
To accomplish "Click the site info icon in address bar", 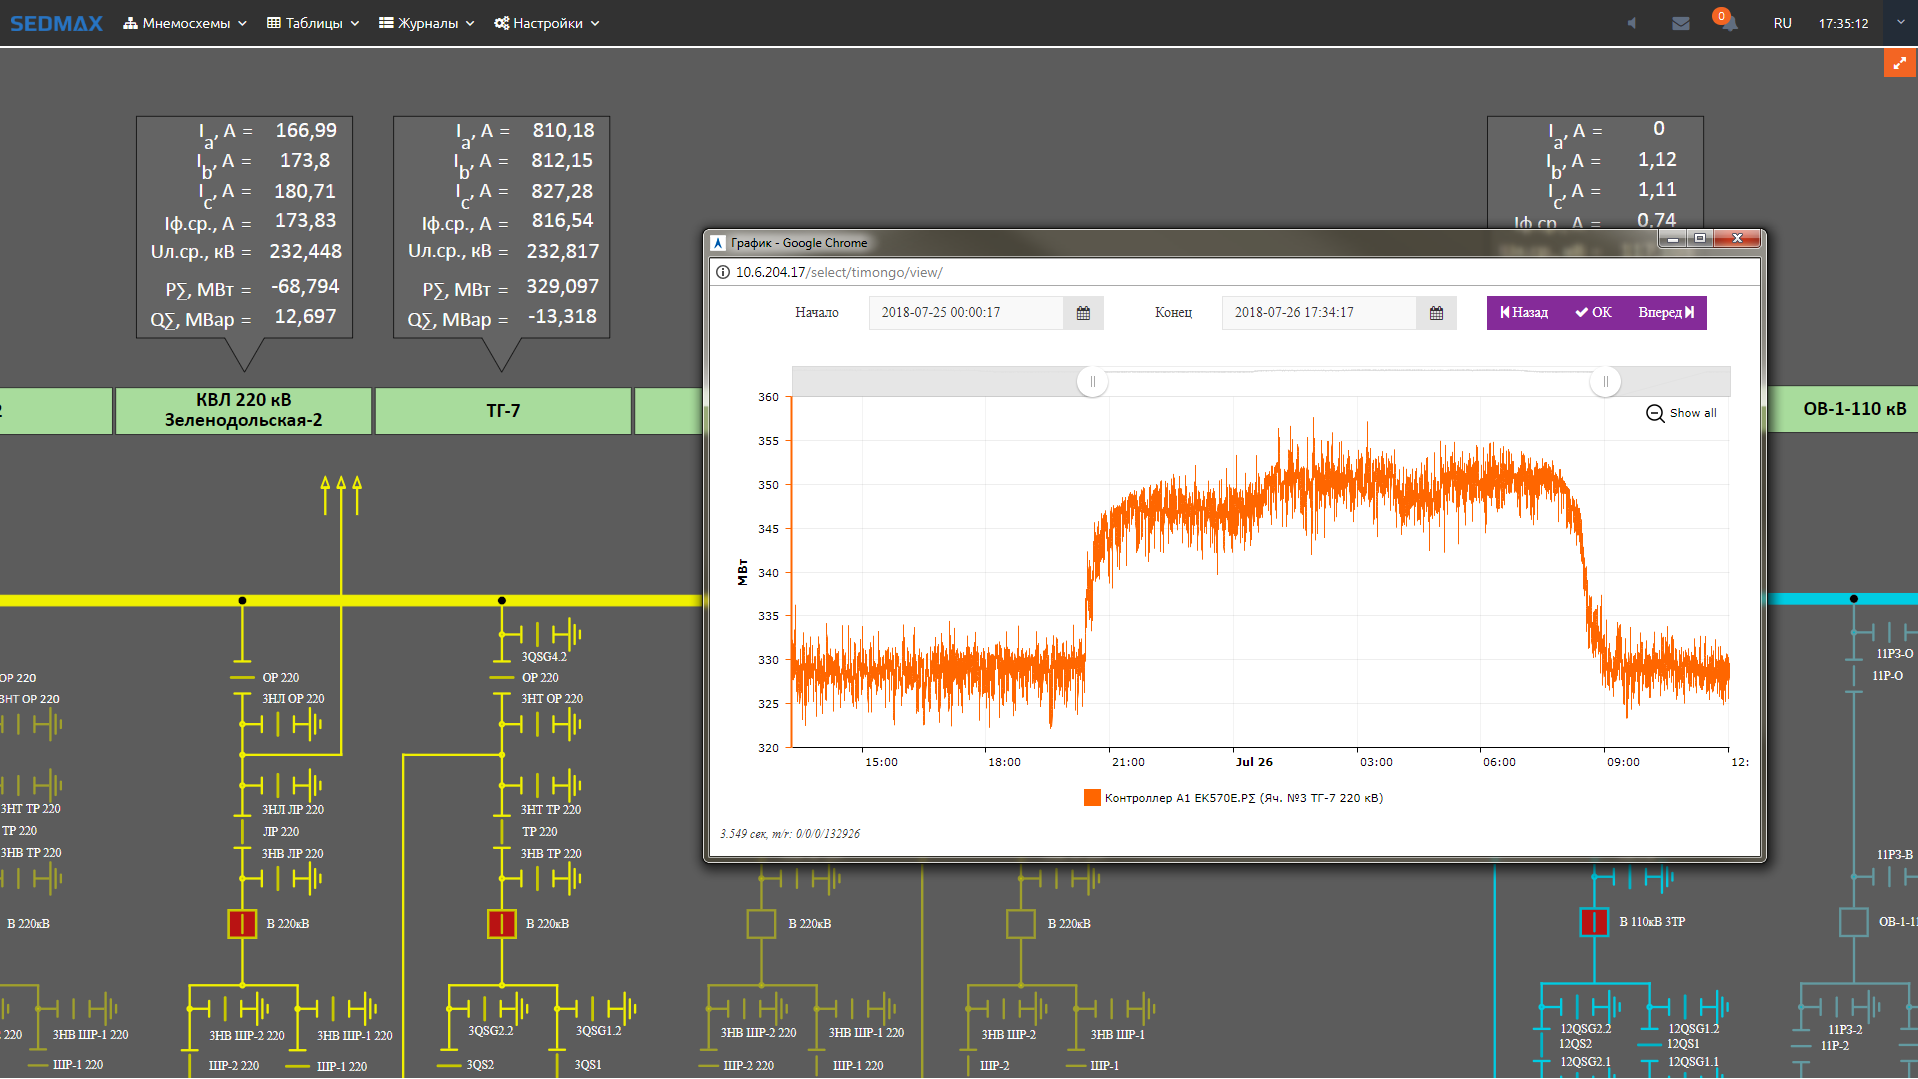I will [x=722, y=272].
